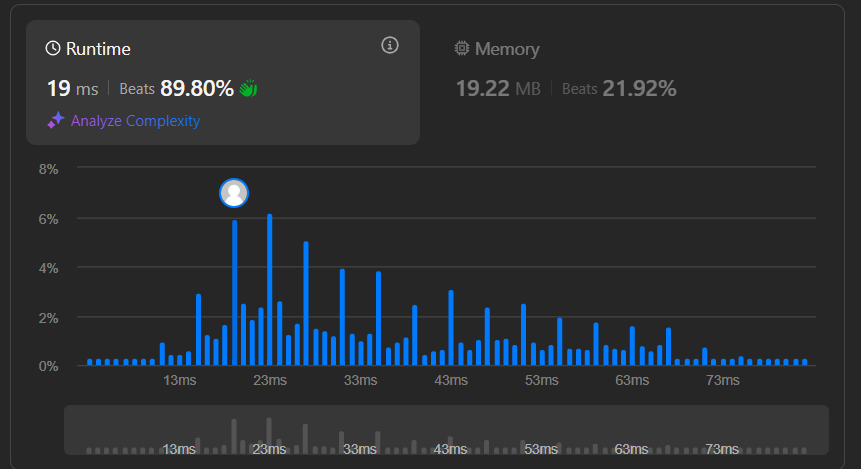Click the user avatar marker above the chart
The width and height of the screenshot is (861, 469).
click(234, 193)
